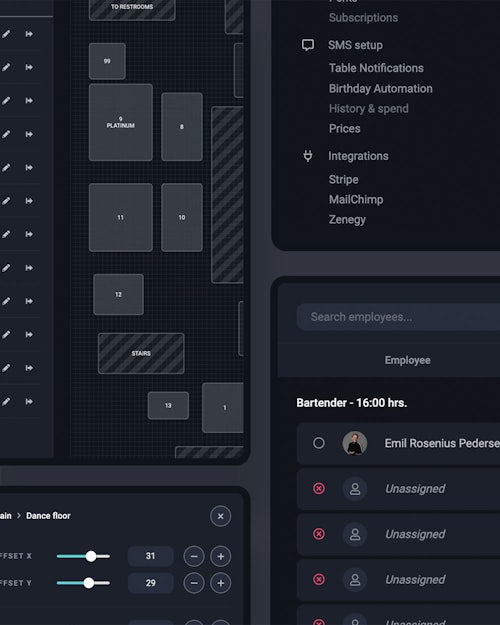Select the radio circle beside Emil Rosenius Pedersen

click(x=319, y=443)
